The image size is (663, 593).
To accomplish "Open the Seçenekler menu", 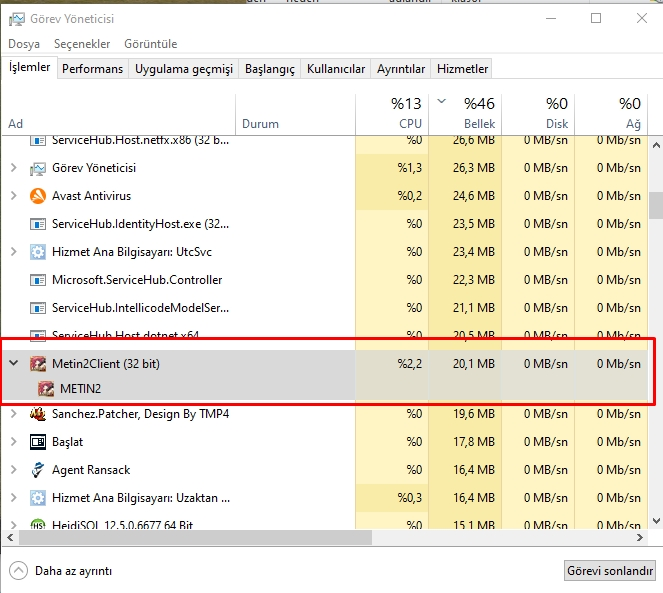I will pos(82,44).
